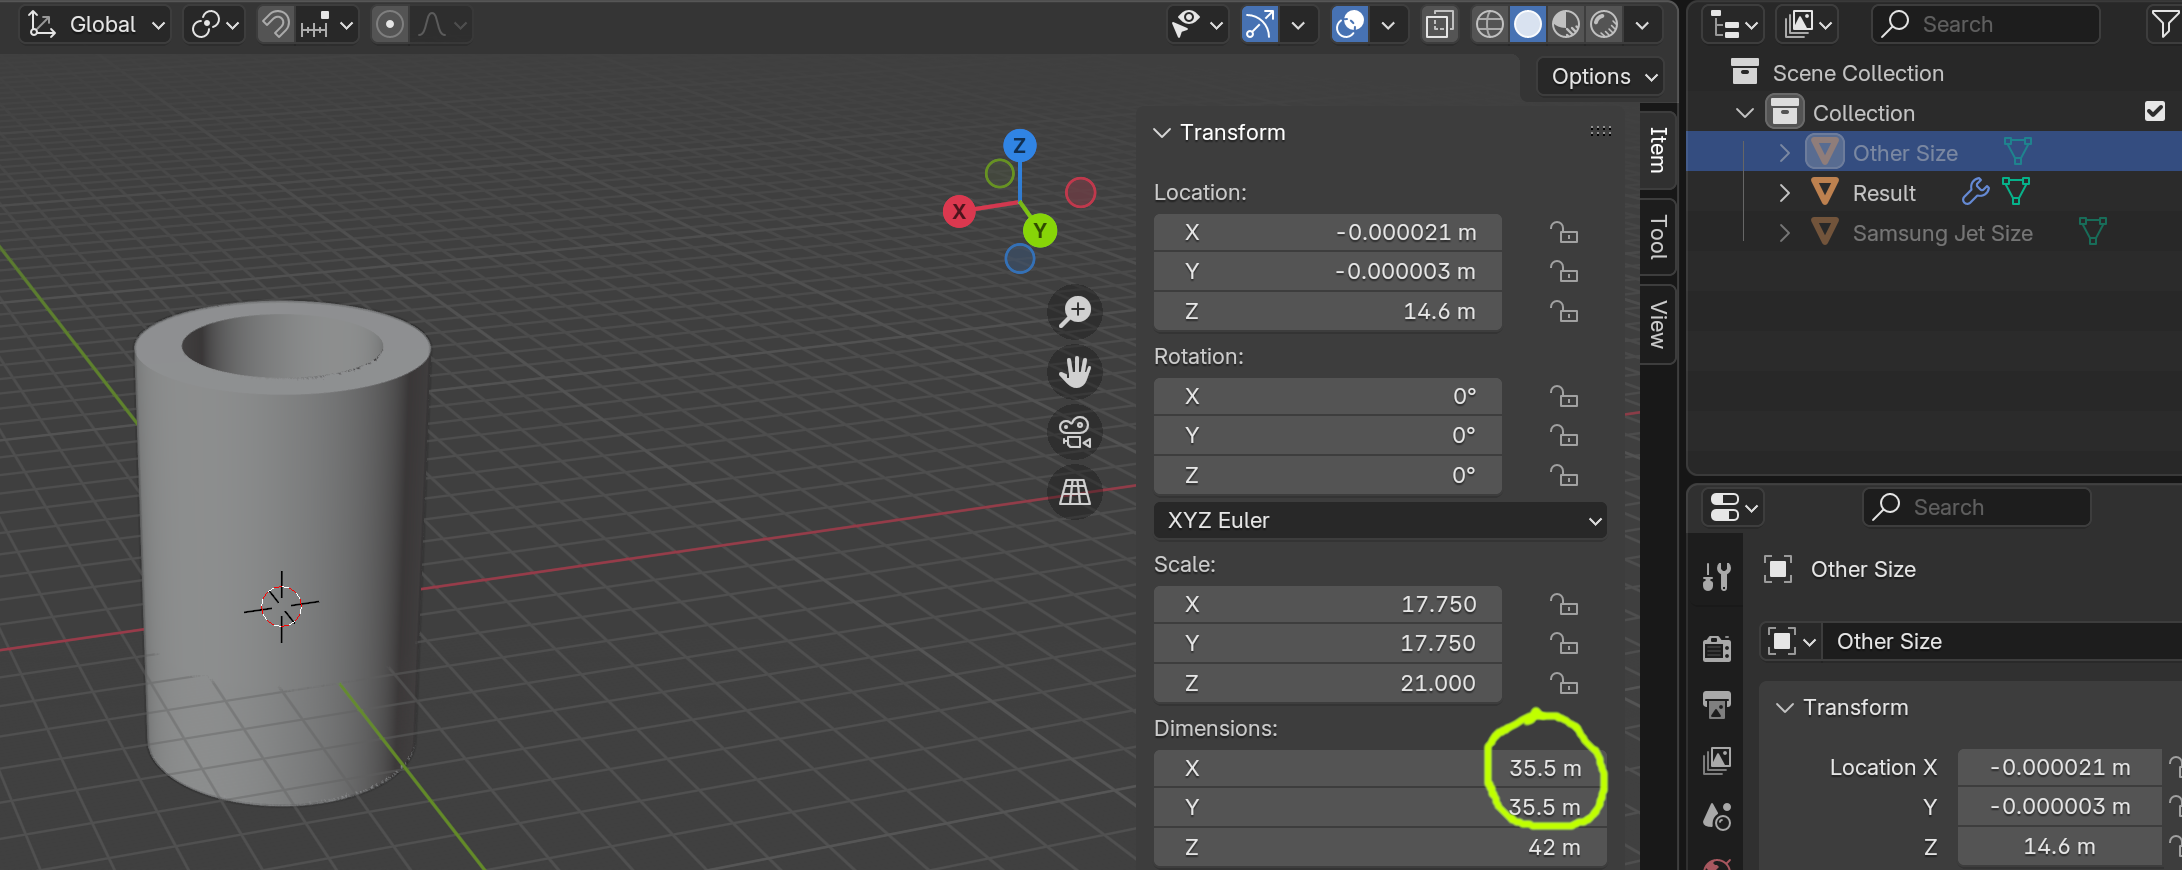Screen dimensions: 2182x870
Task: Click the Scene Collection archive icon
Action: point(1744,72)
